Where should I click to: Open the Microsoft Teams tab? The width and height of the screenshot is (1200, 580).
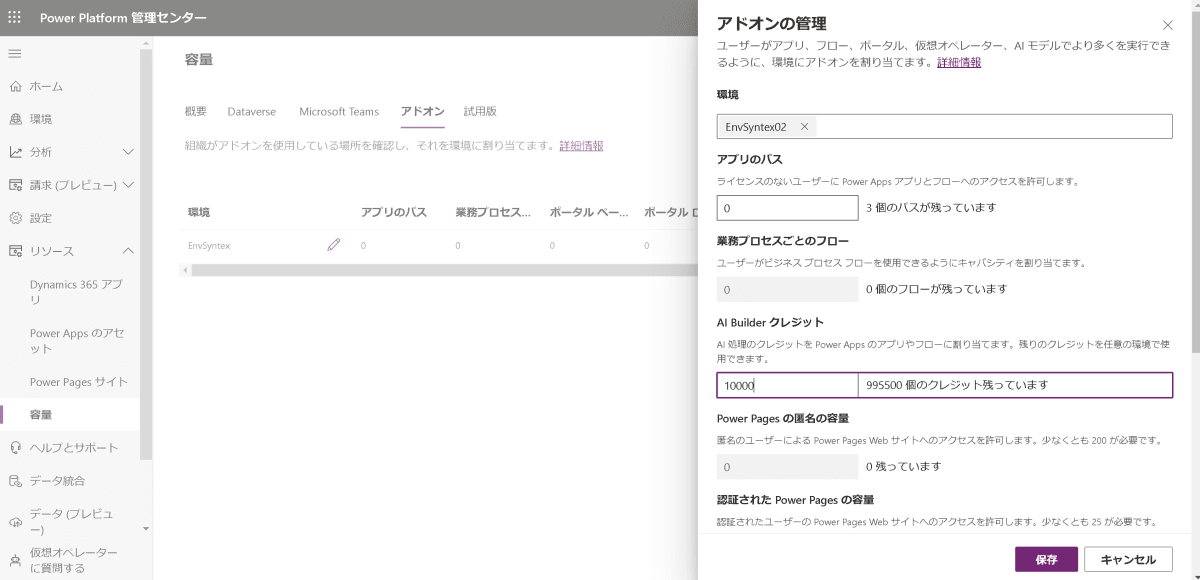pos(339,112)
